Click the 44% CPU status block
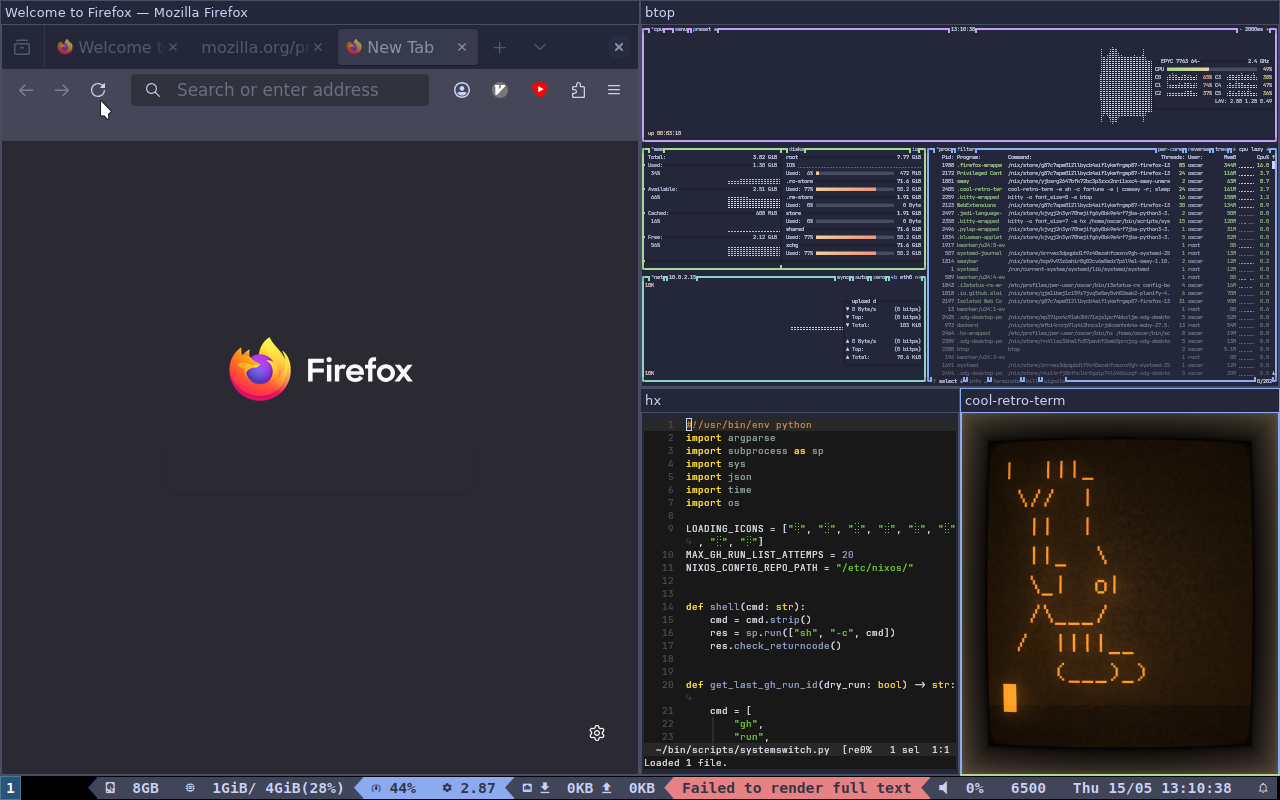Screen dimensions: 1280x800 394,788
